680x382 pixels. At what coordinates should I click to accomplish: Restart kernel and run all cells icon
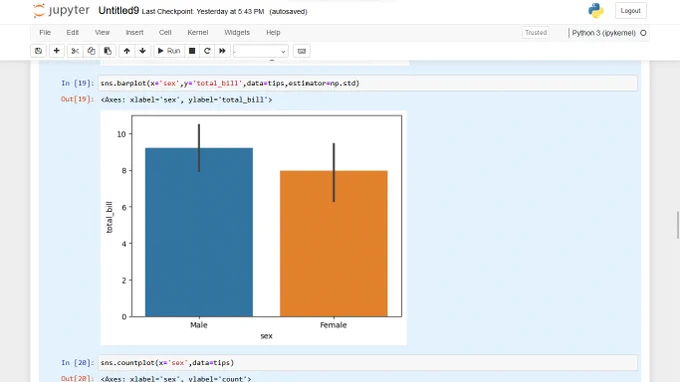222,51
